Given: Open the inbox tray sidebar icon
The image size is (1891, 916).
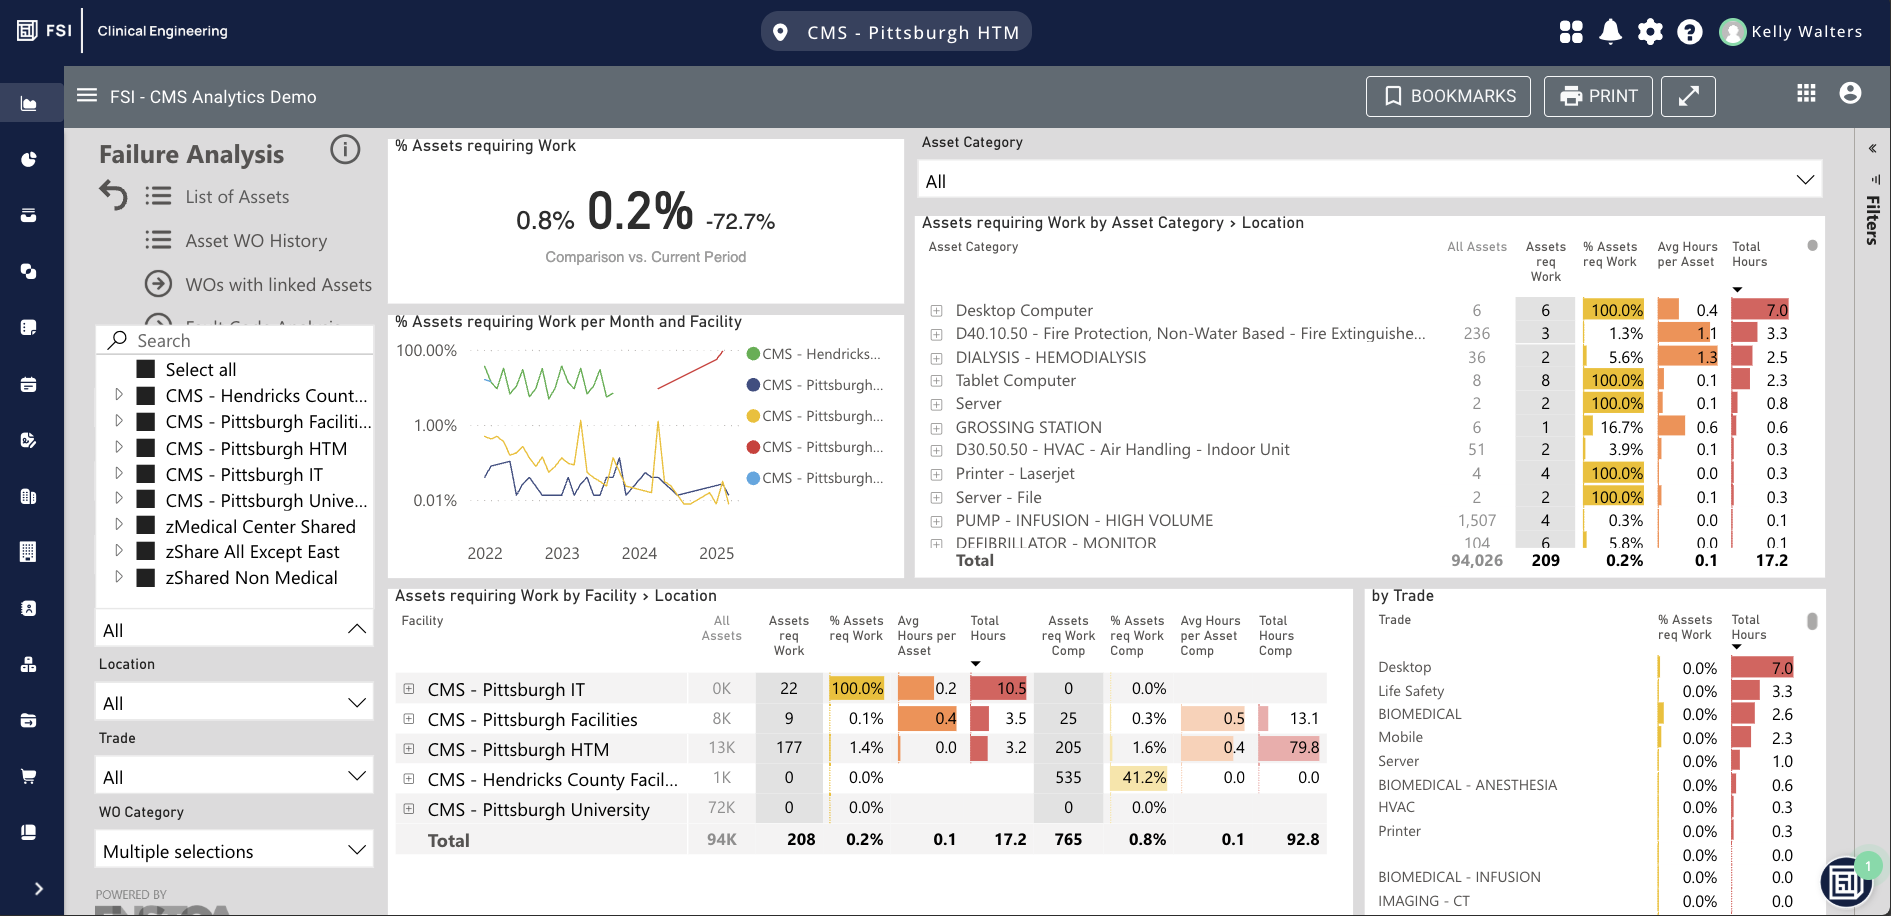Looking at the screenshot, I should pyautogui.click(x=29, y=215).
